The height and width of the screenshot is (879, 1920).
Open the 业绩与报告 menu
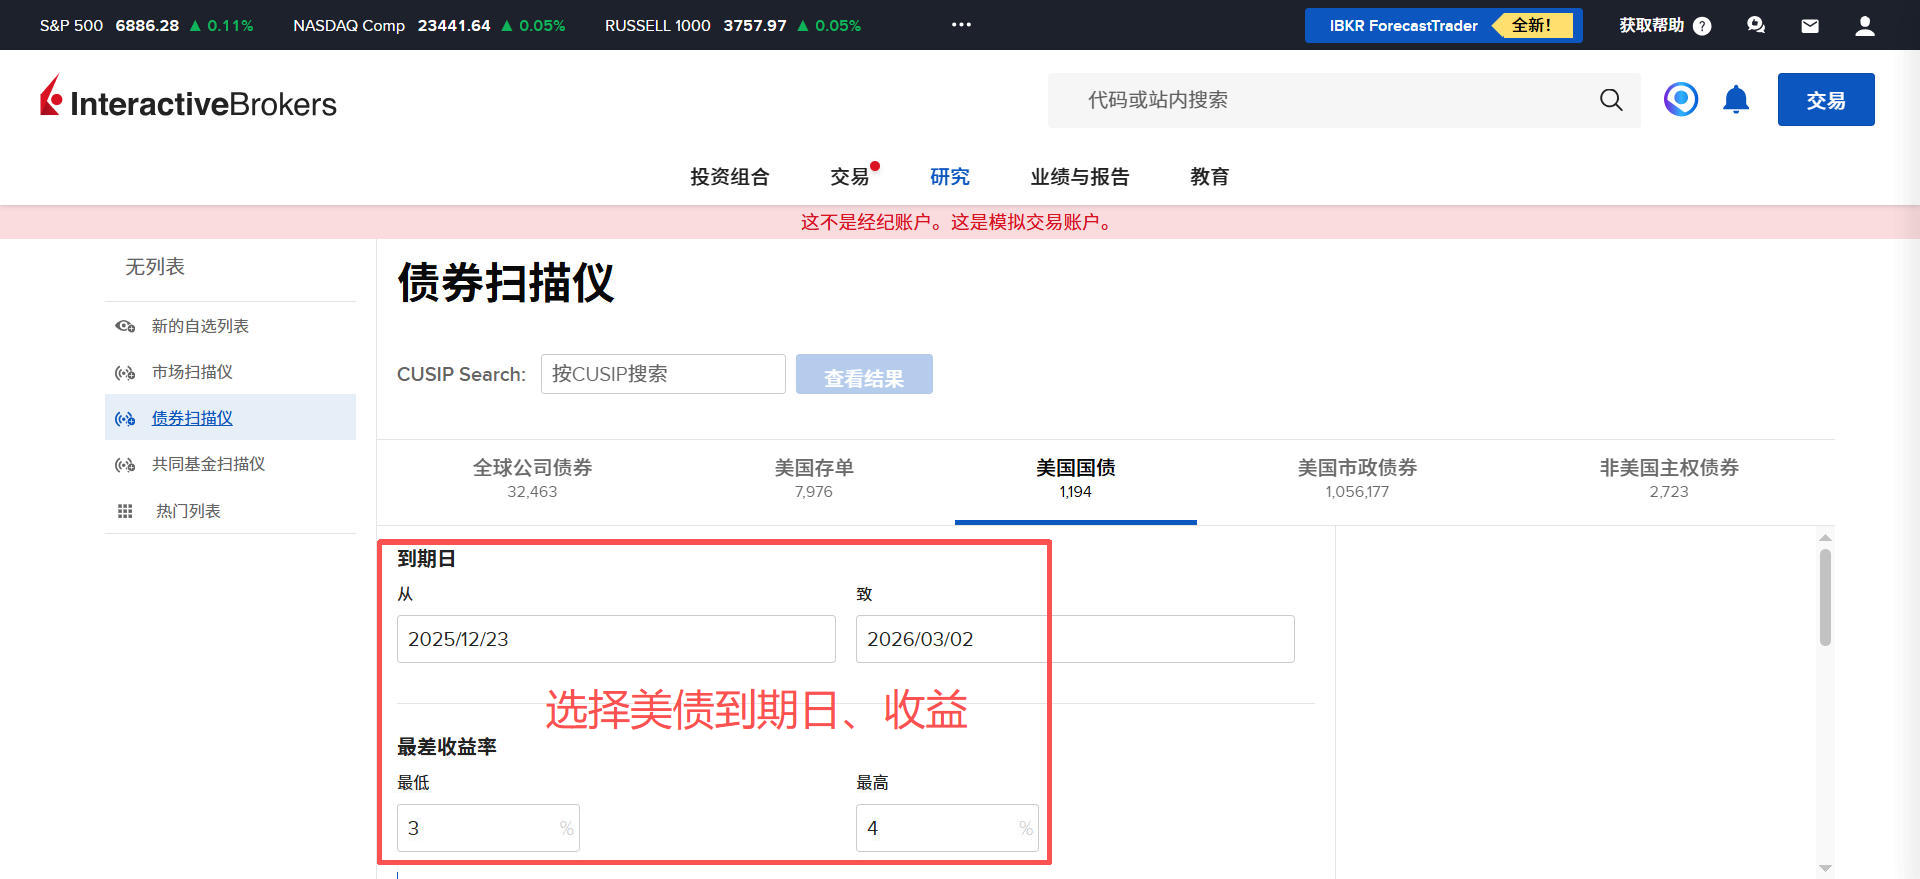tap(1080, 177)
